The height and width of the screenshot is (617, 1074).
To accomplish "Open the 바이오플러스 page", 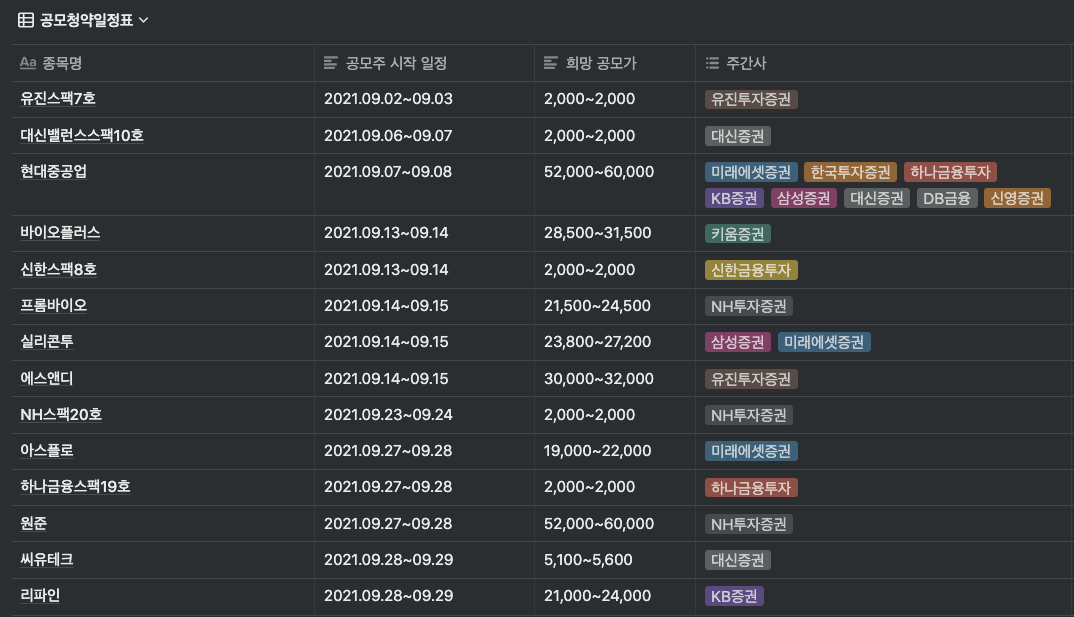I will [60, 232].
